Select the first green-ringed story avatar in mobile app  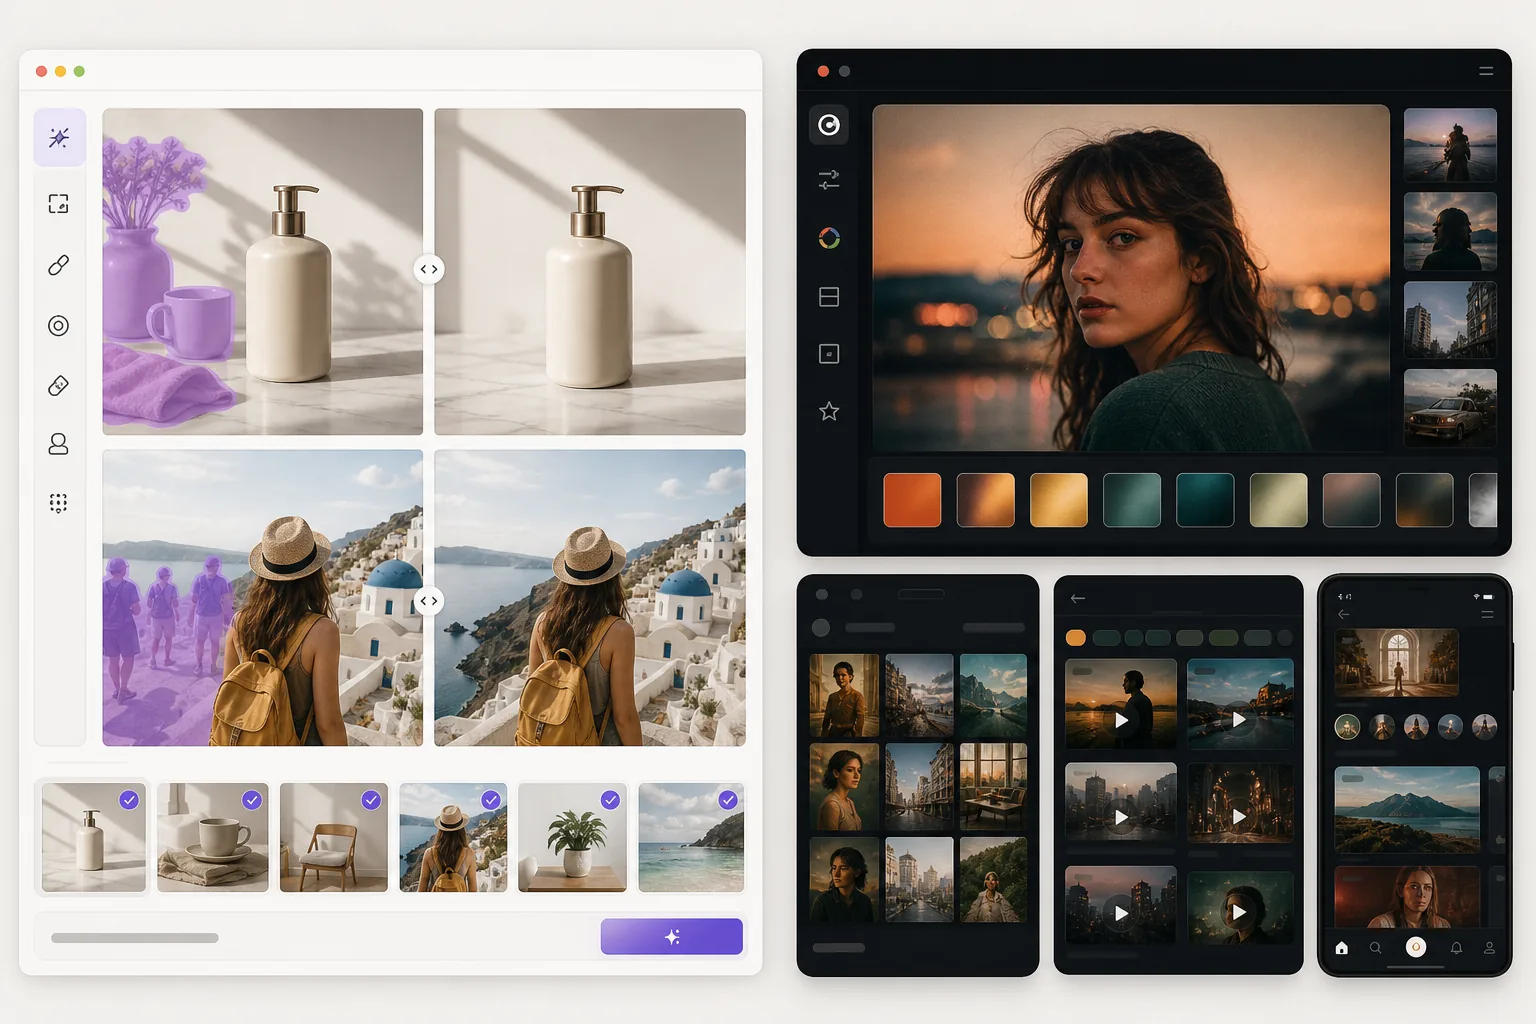point(1348,727)
